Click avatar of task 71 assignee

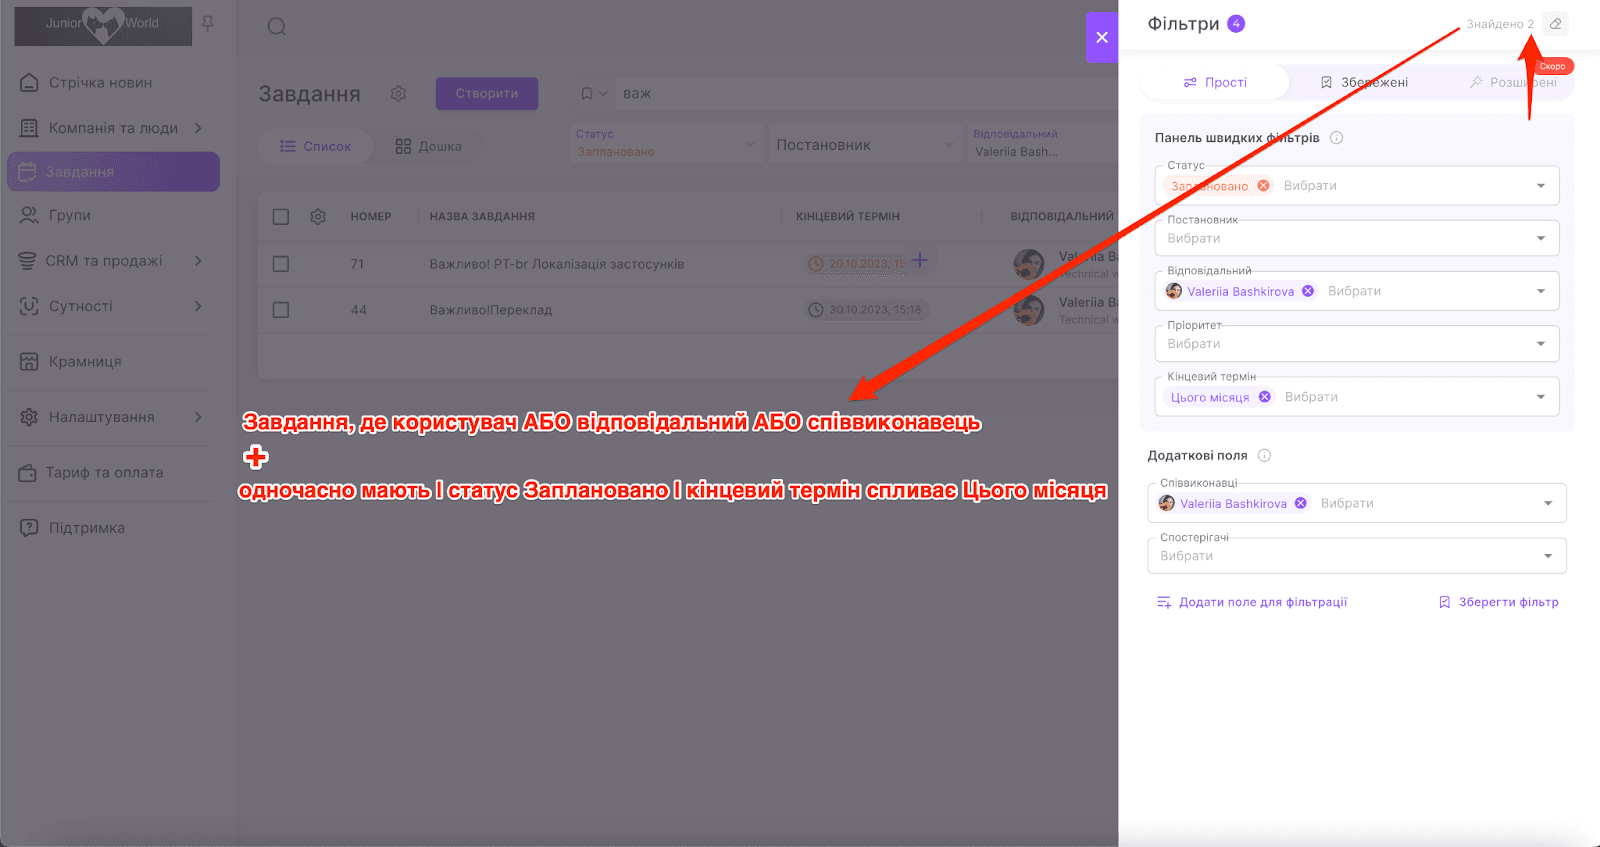(1029, 264)
